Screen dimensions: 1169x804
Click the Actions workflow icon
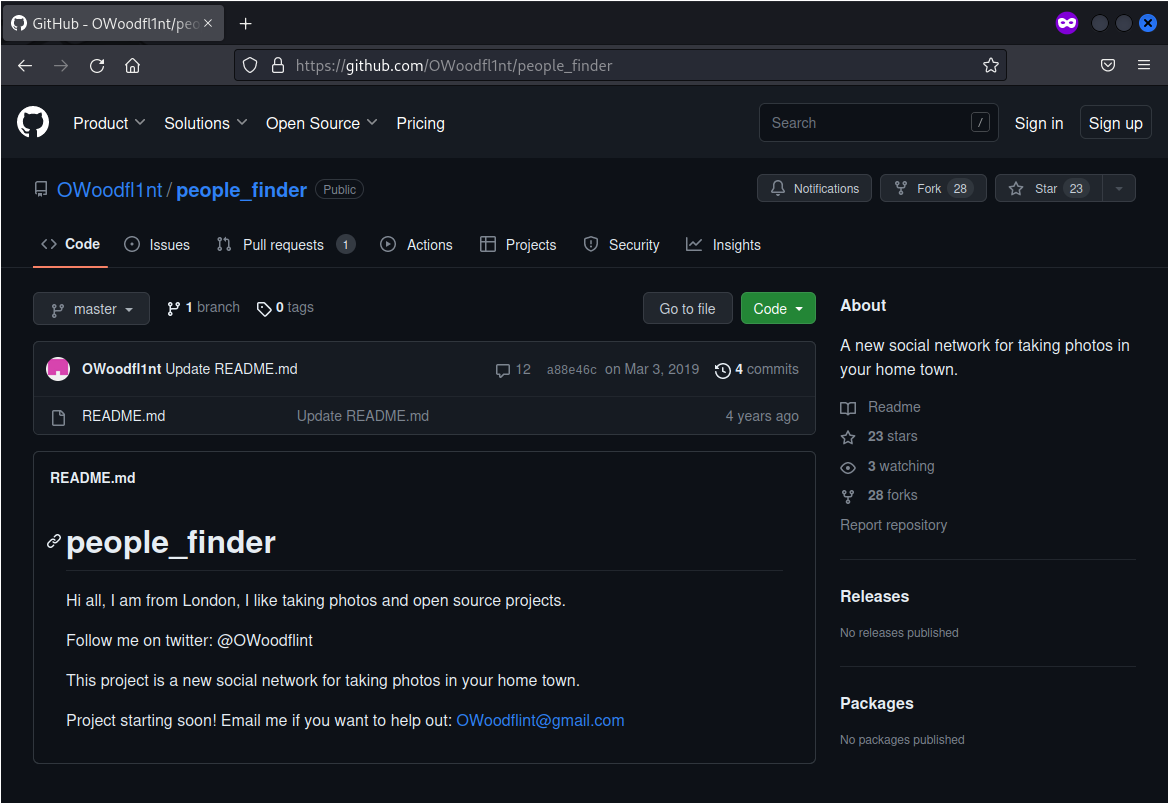tap(389, 244)
